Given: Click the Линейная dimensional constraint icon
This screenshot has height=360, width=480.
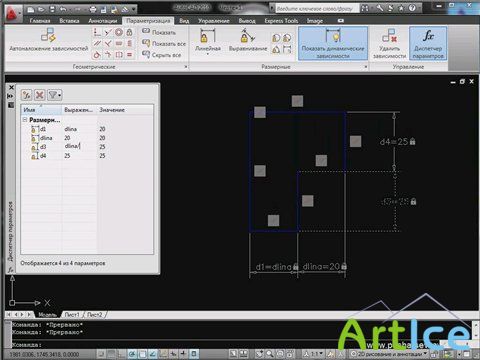Looking at the screenshot, I should click(x=207, y=36).
